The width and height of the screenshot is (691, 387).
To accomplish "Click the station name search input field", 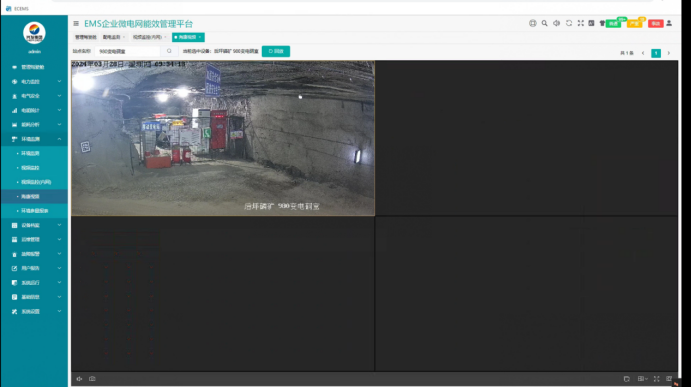I will pos(128,52).
